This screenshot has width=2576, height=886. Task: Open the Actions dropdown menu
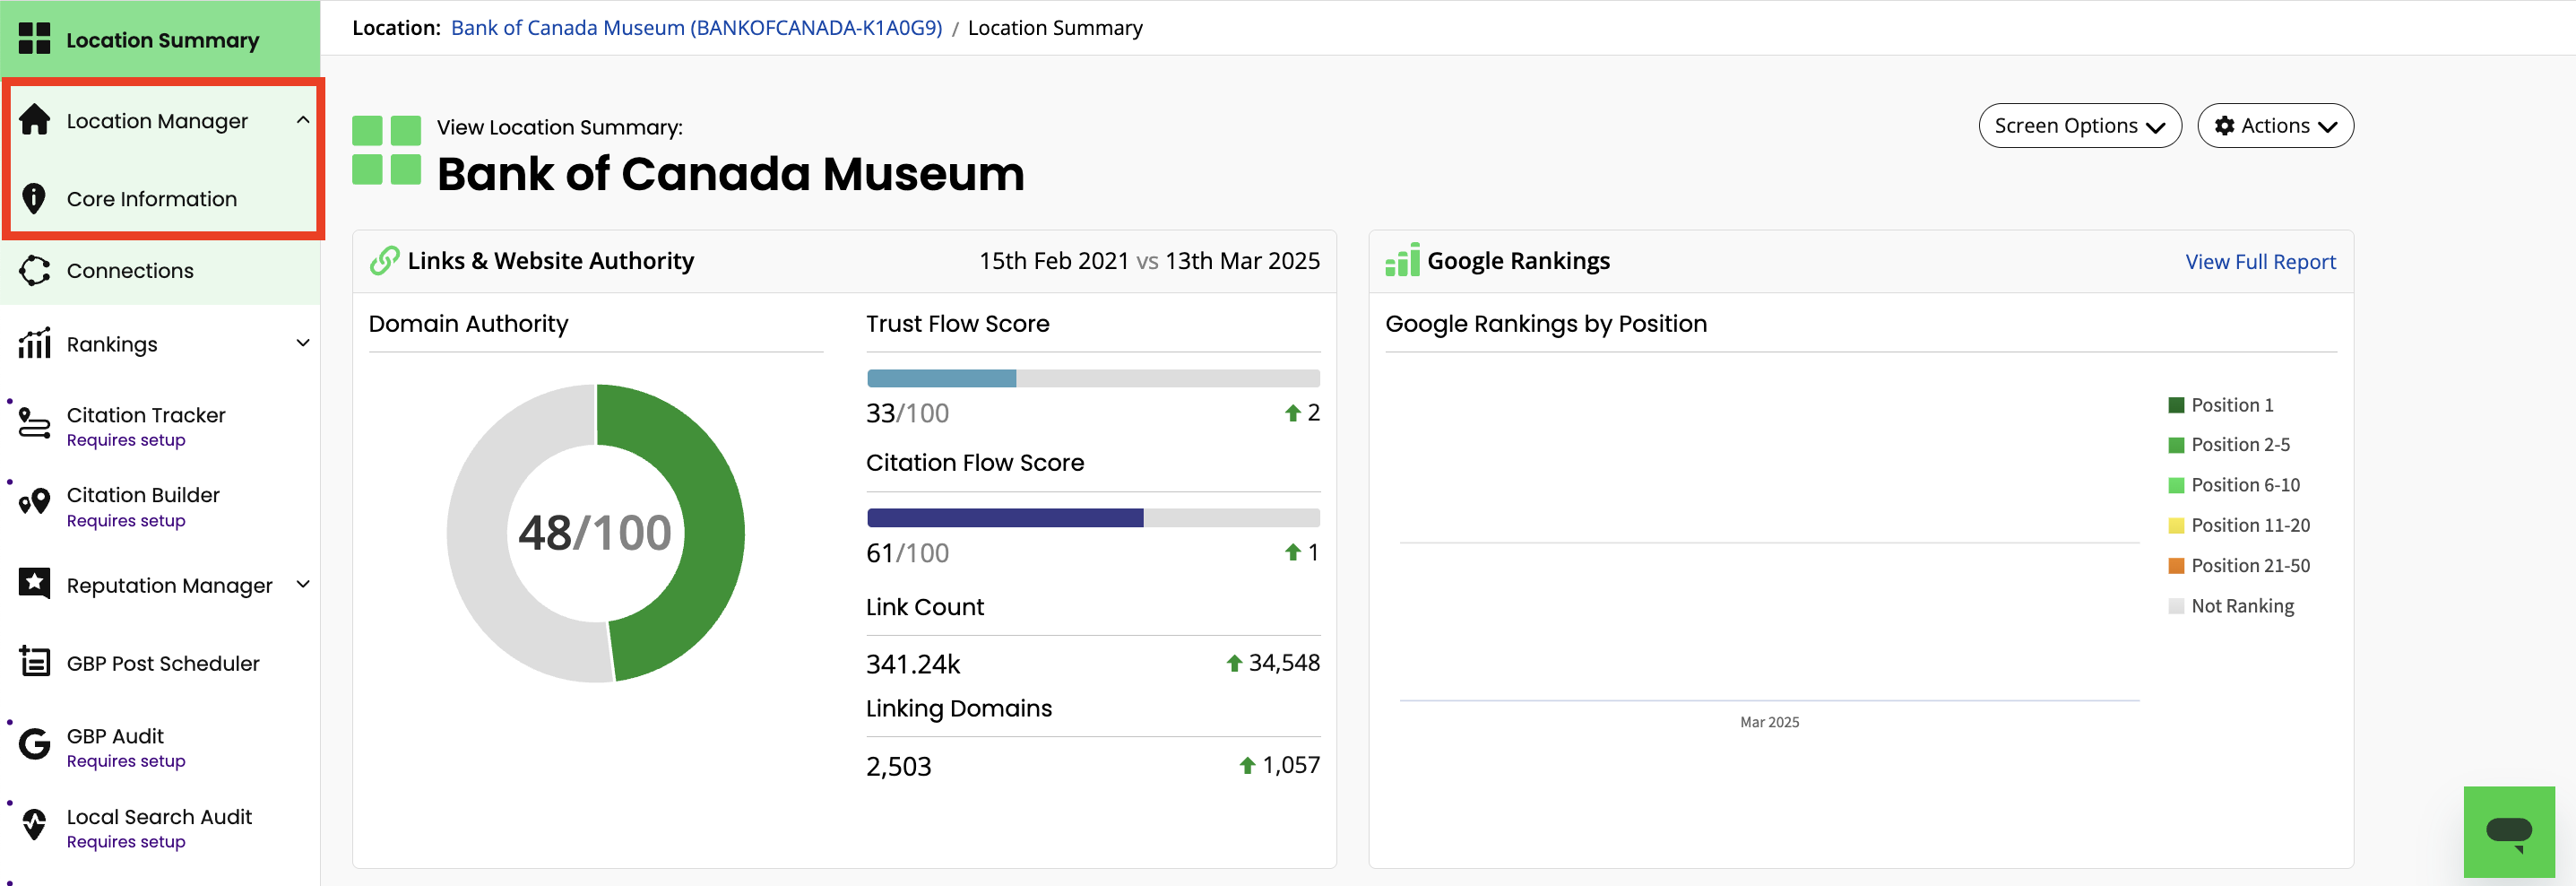(x=2275, y=126)
